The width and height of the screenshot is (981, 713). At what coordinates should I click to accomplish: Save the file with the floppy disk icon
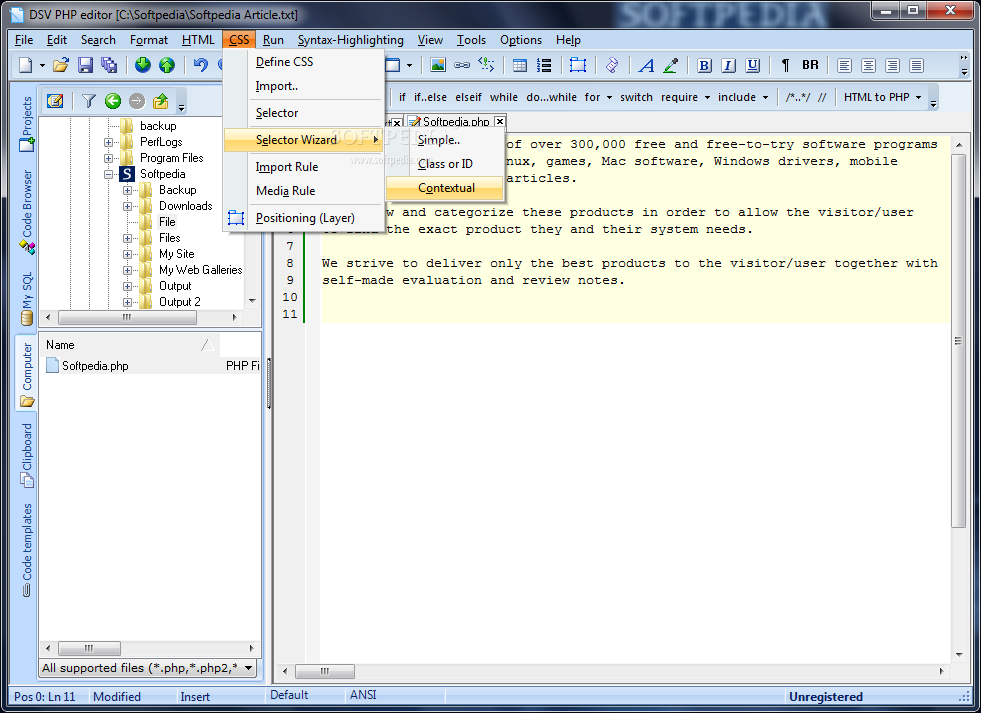[85, 65]
